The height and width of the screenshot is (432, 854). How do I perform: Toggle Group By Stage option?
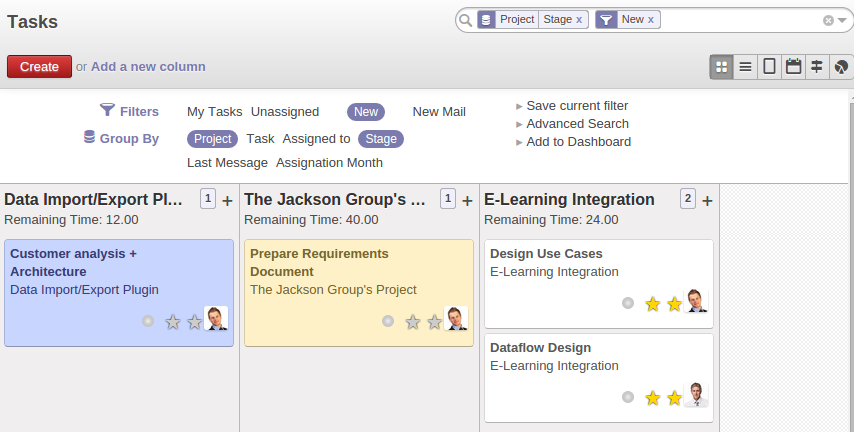(x=380, y=139)
